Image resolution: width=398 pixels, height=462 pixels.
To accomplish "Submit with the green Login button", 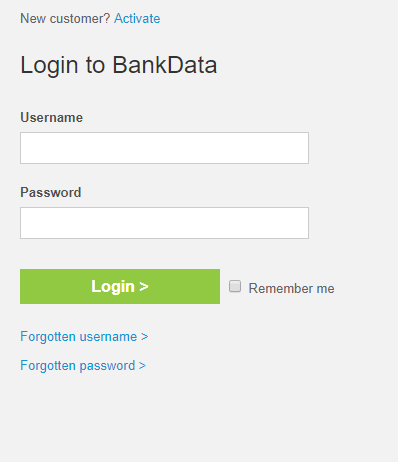I will coord(120,286).
